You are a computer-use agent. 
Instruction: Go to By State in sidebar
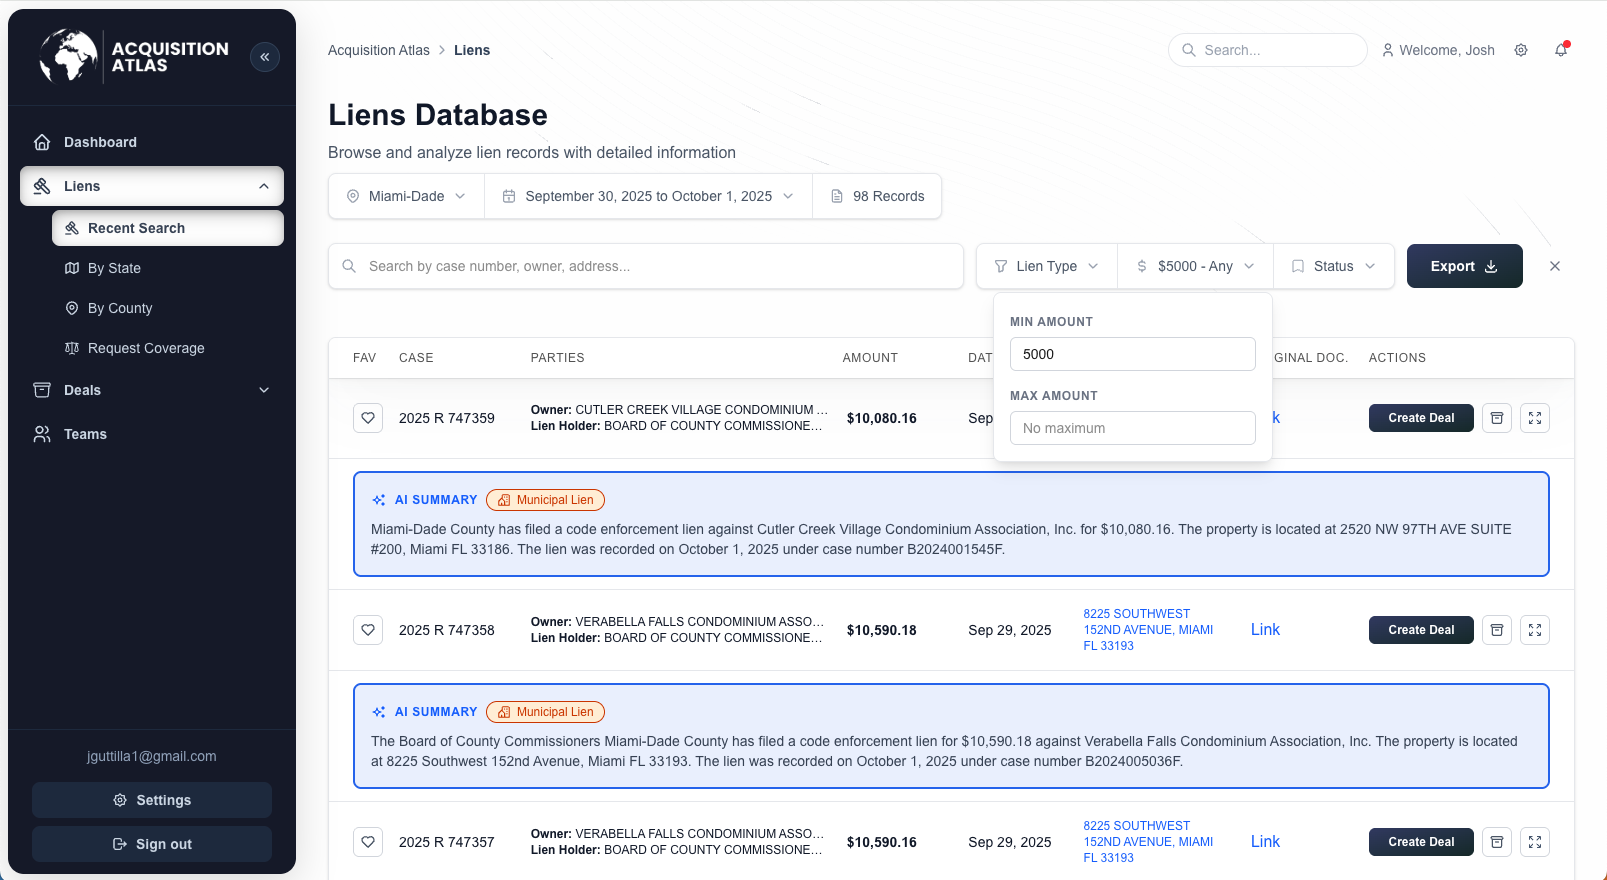coord(114,268)
